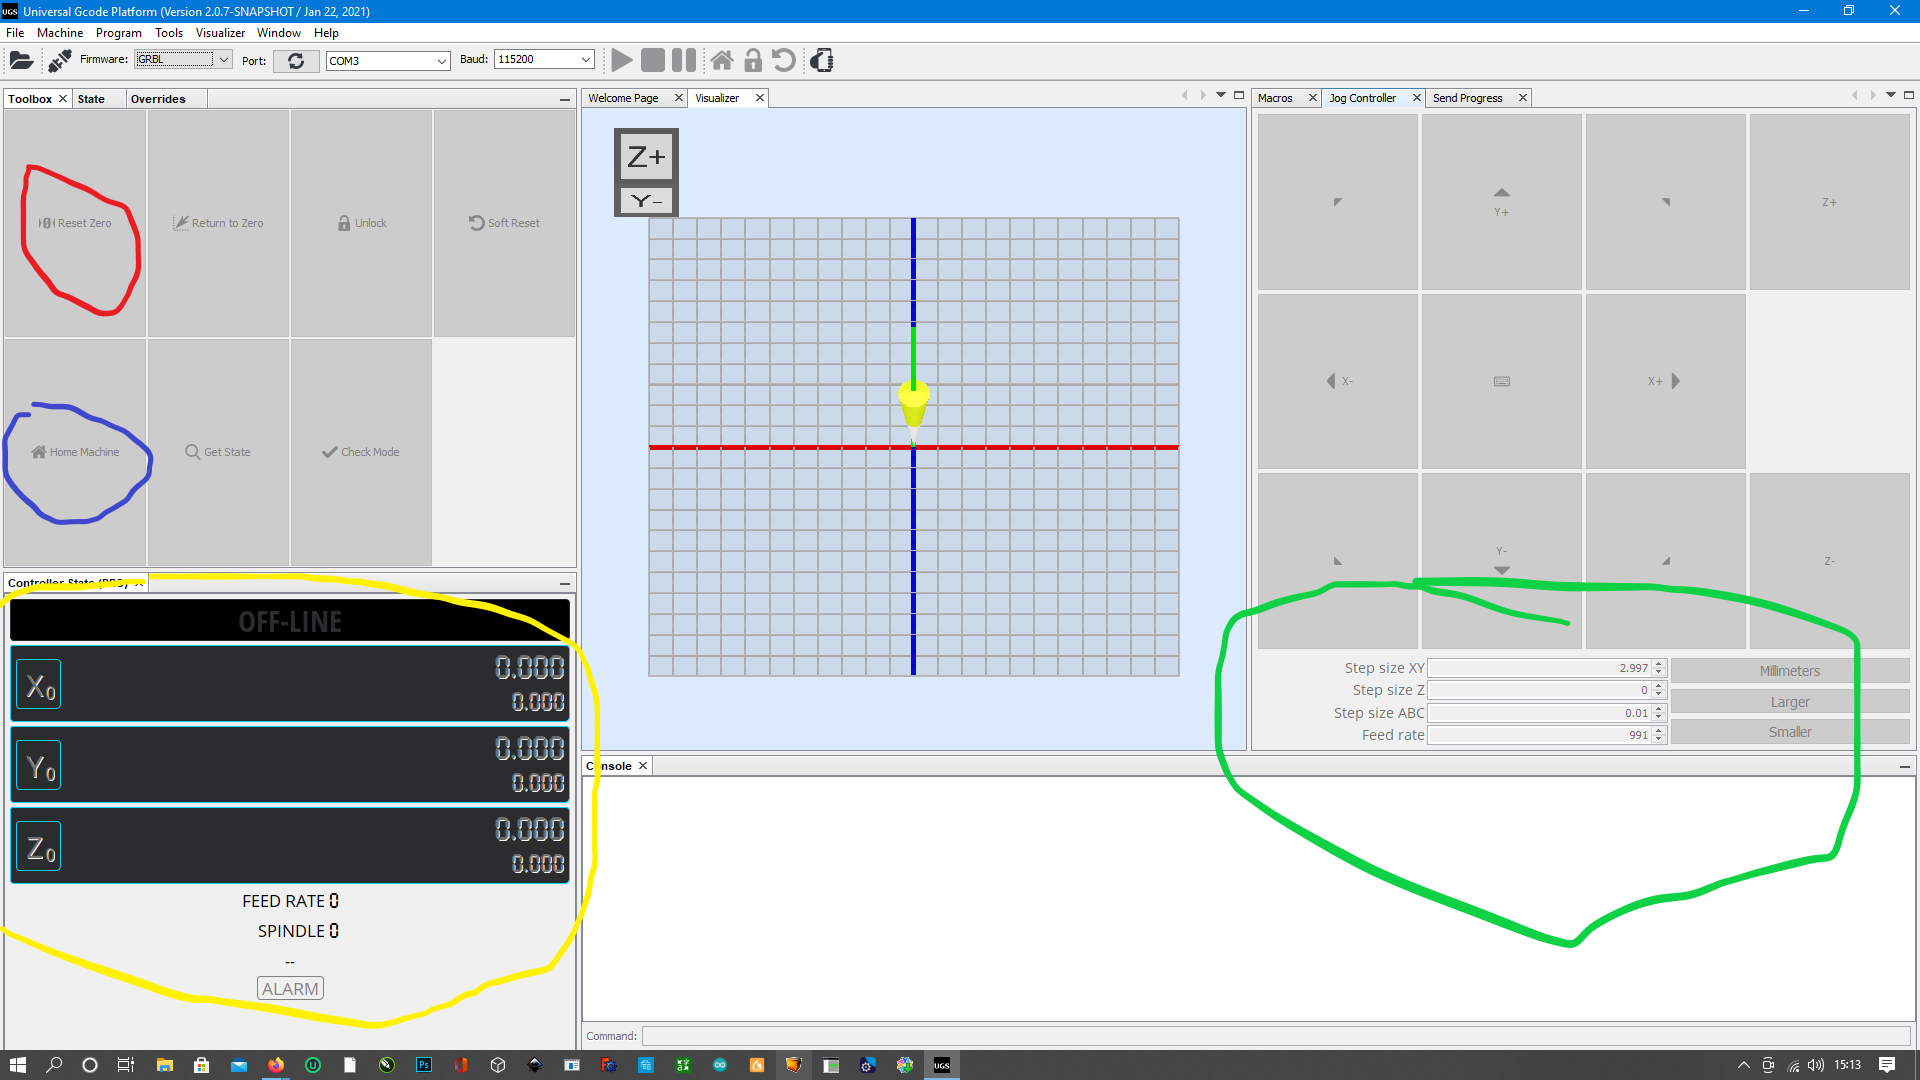Viewport: 1920px width, 1080px height.
Task: Increase the Feed rate stepper
Action: pos(1659,730)
